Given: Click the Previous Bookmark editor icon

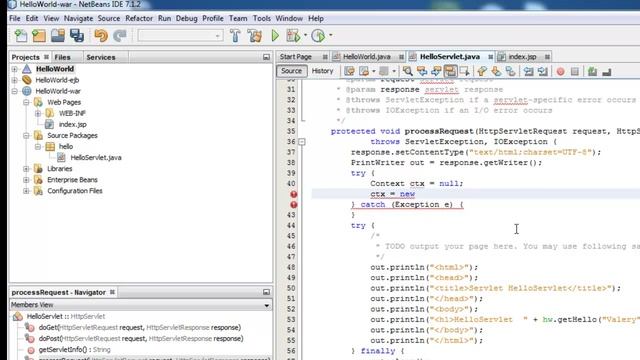Looking at the screenshot, I should pos(482,71).
